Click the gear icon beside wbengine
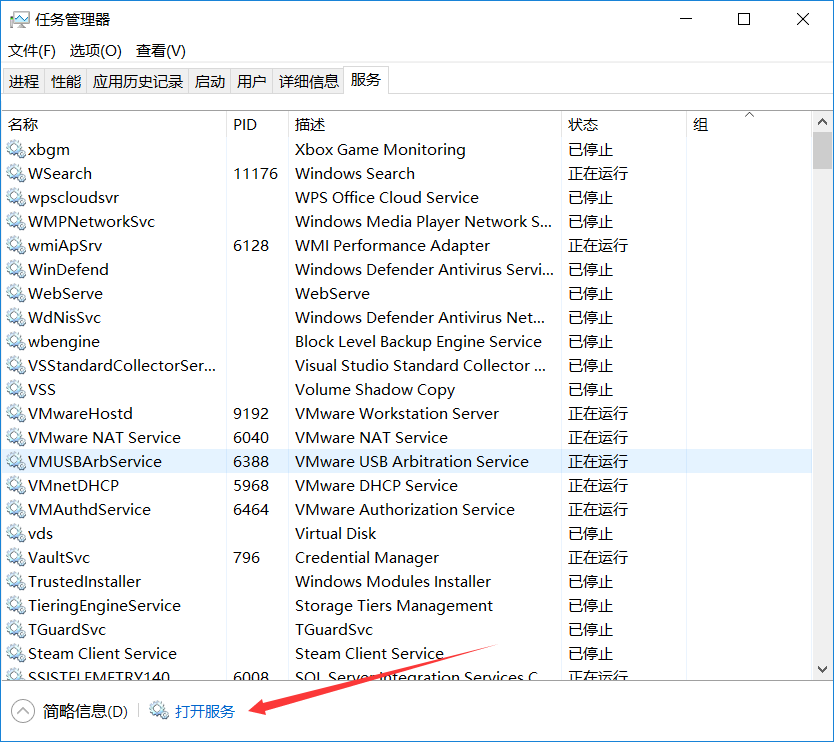Viewport: 834px width, 742px height. [16, 341]
